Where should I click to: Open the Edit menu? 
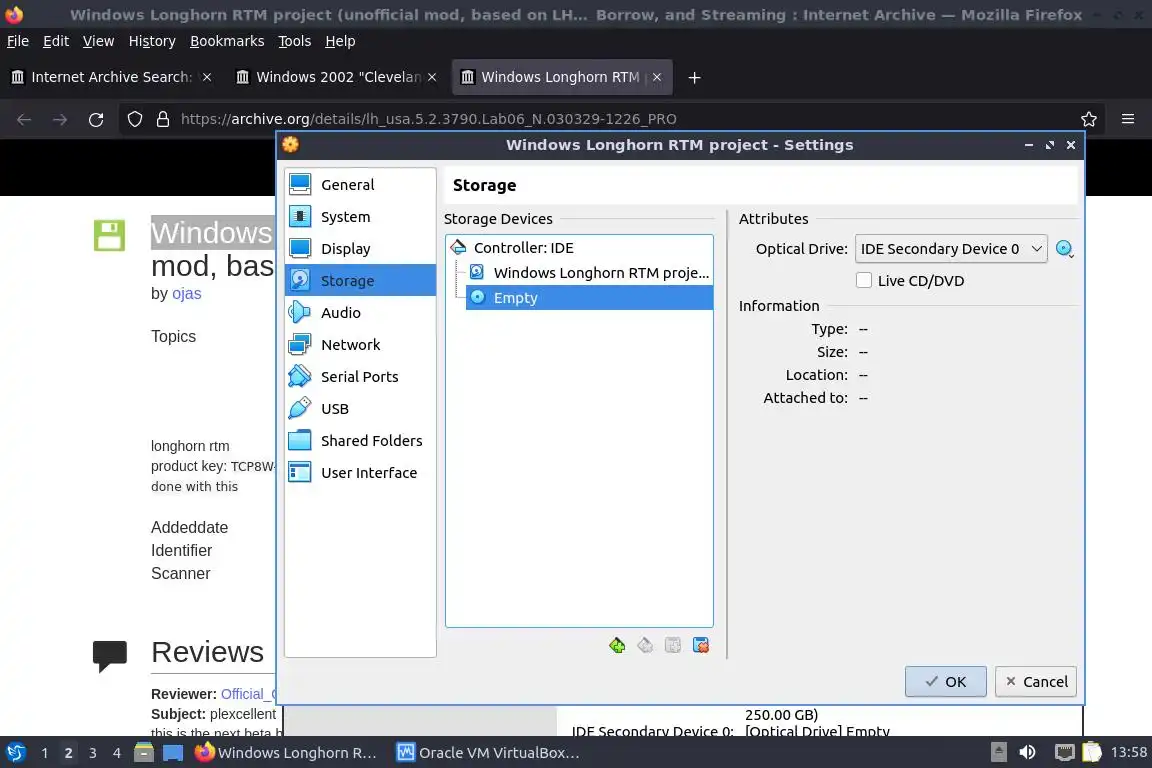(56, 41)
